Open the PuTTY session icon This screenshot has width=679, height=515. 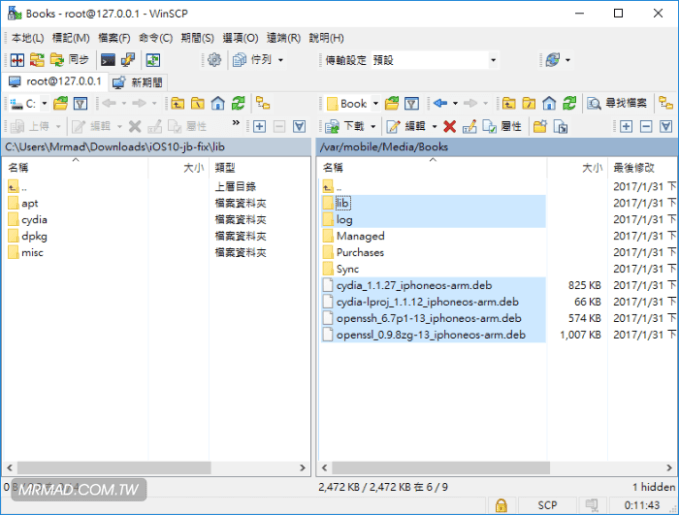128,60
